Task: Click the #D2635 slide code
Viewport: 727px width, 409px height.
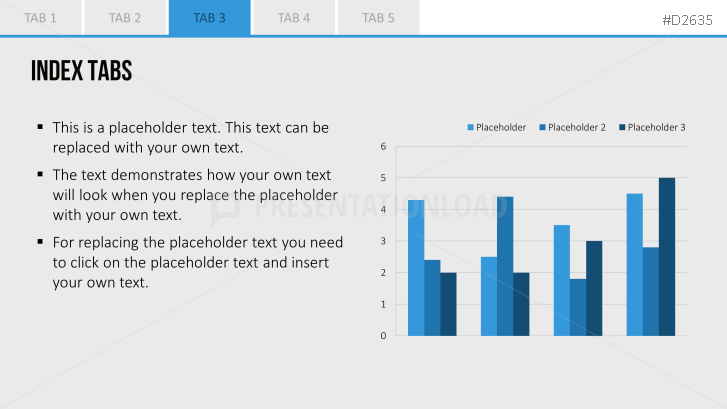Action: pyautogui.click(x=687, y=20)
